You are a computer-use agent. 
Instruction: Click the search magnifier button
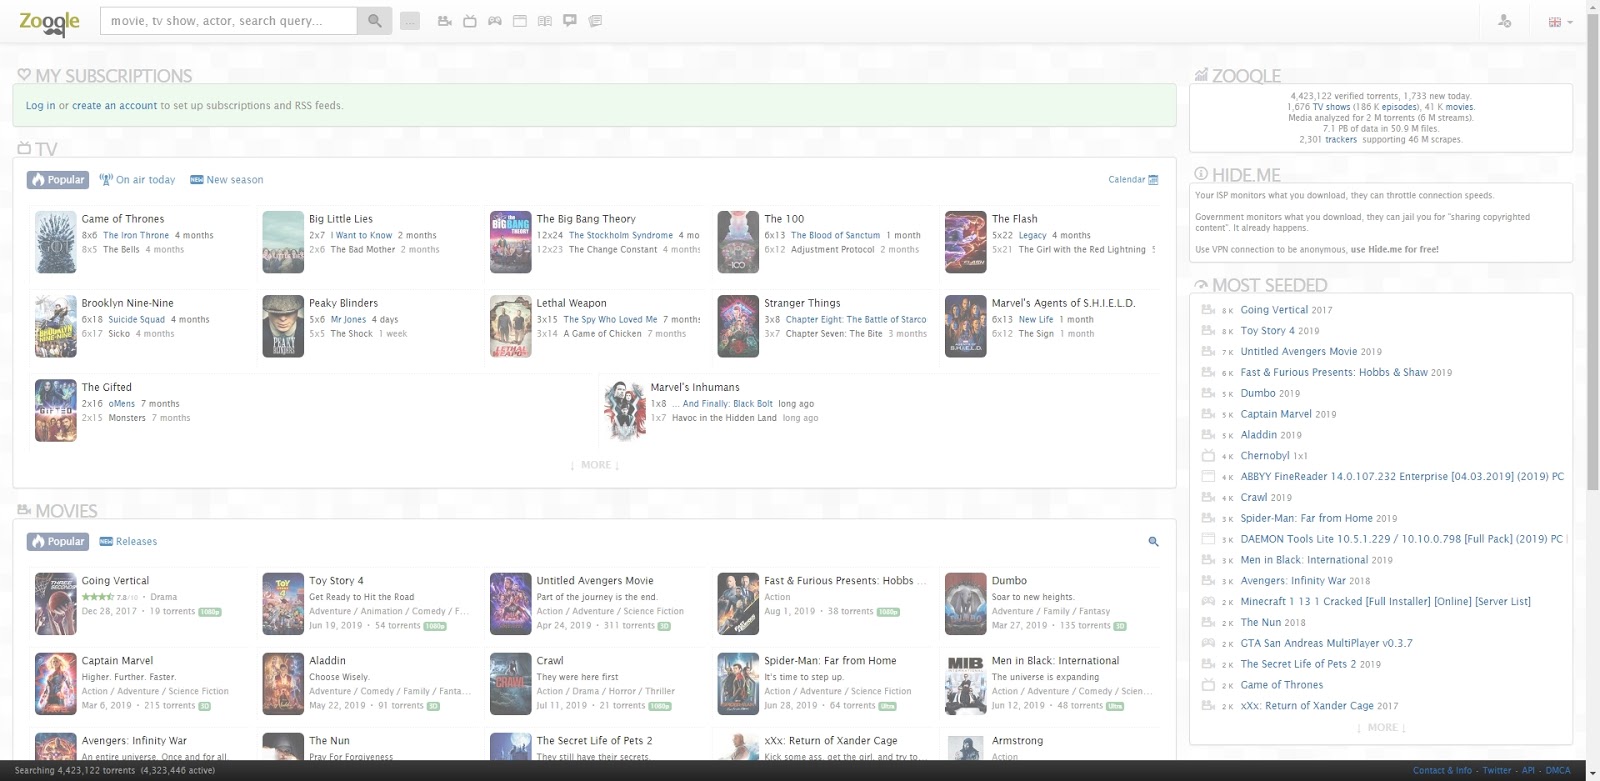pyautogui.click(x=375, y=21)
